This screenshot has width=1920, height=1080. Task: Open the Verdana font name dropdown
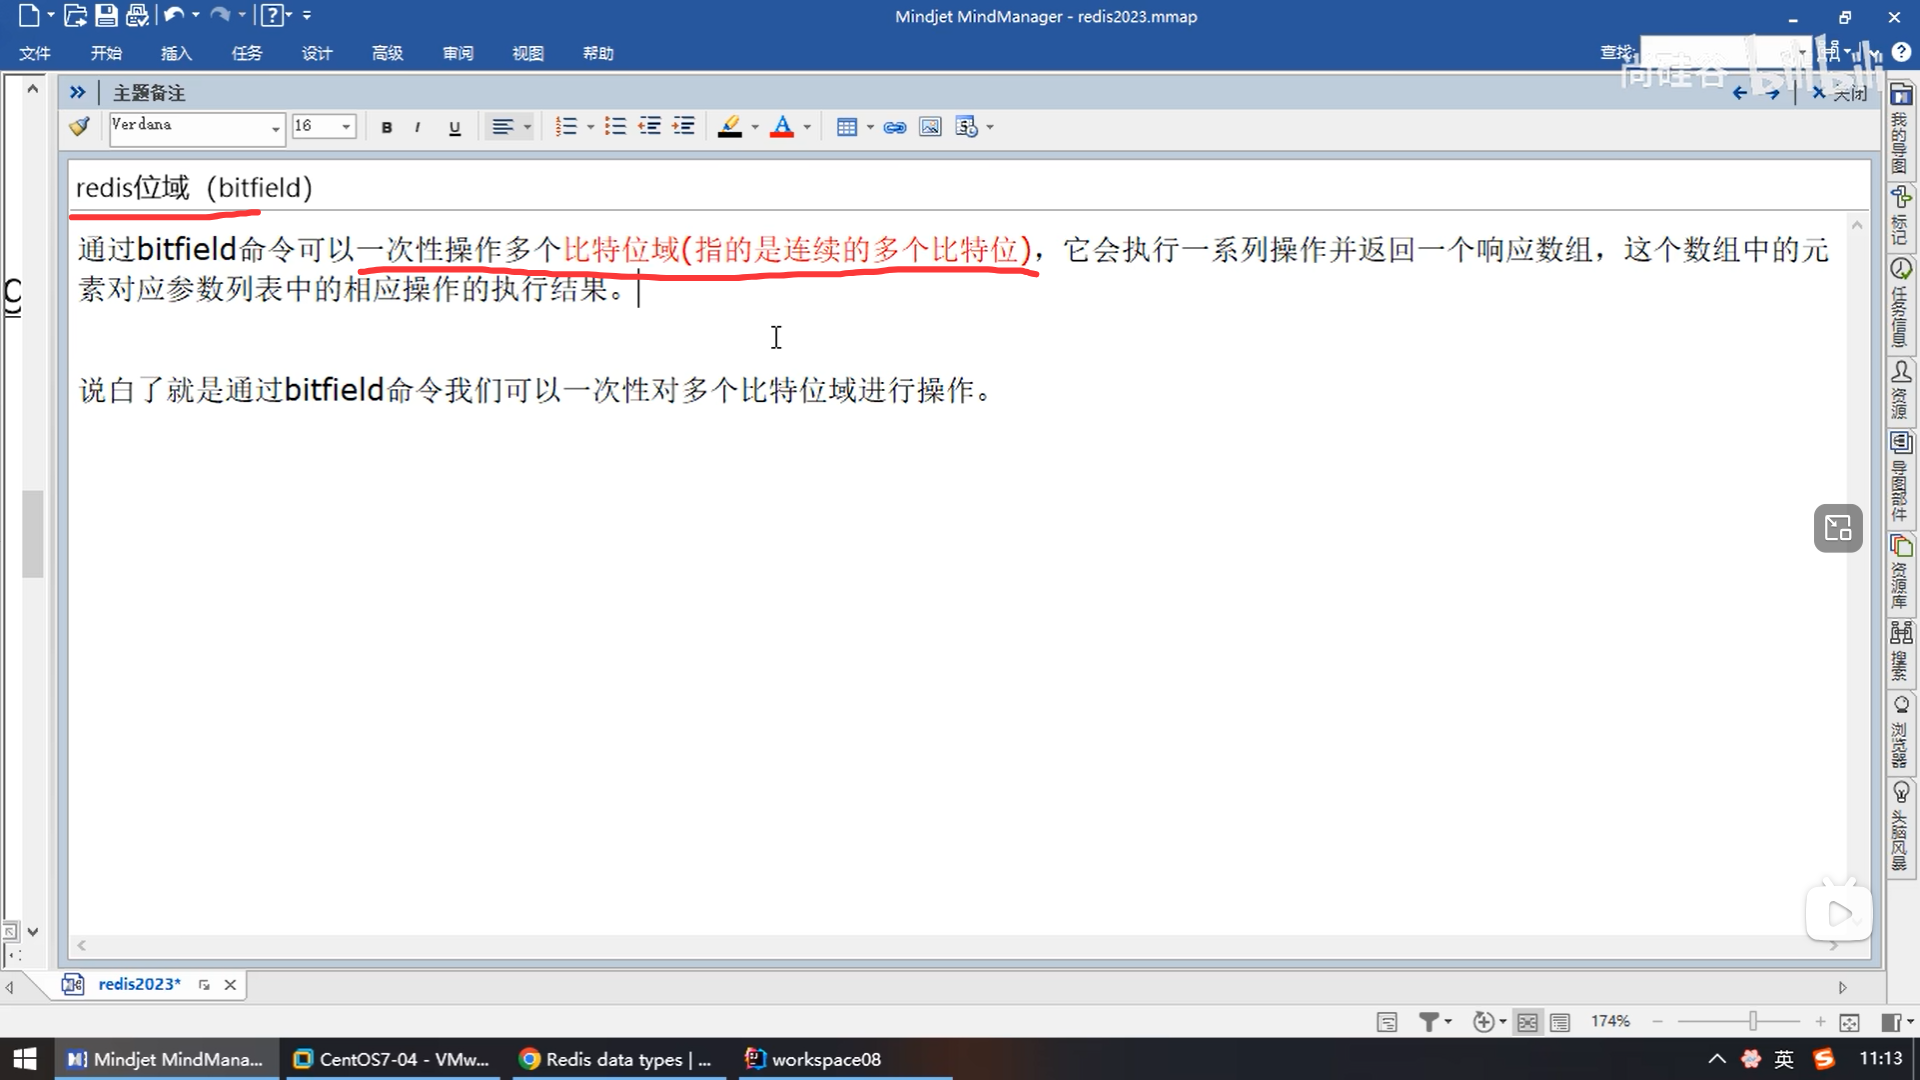click(275, 128)
